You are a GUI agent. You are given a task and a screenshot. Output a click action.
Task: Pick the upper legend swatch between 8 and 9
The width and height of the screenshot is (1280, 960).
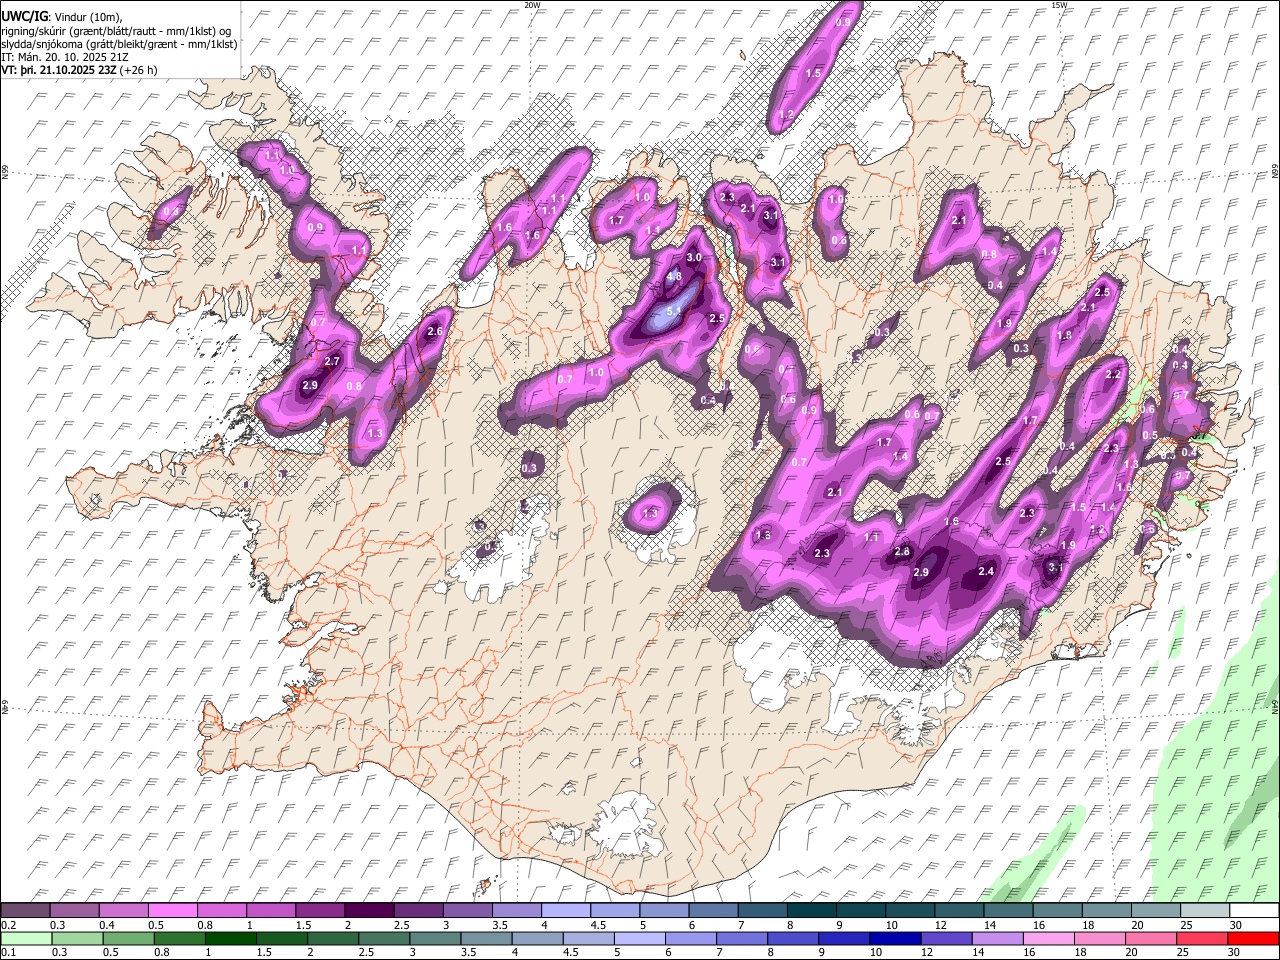810,910
